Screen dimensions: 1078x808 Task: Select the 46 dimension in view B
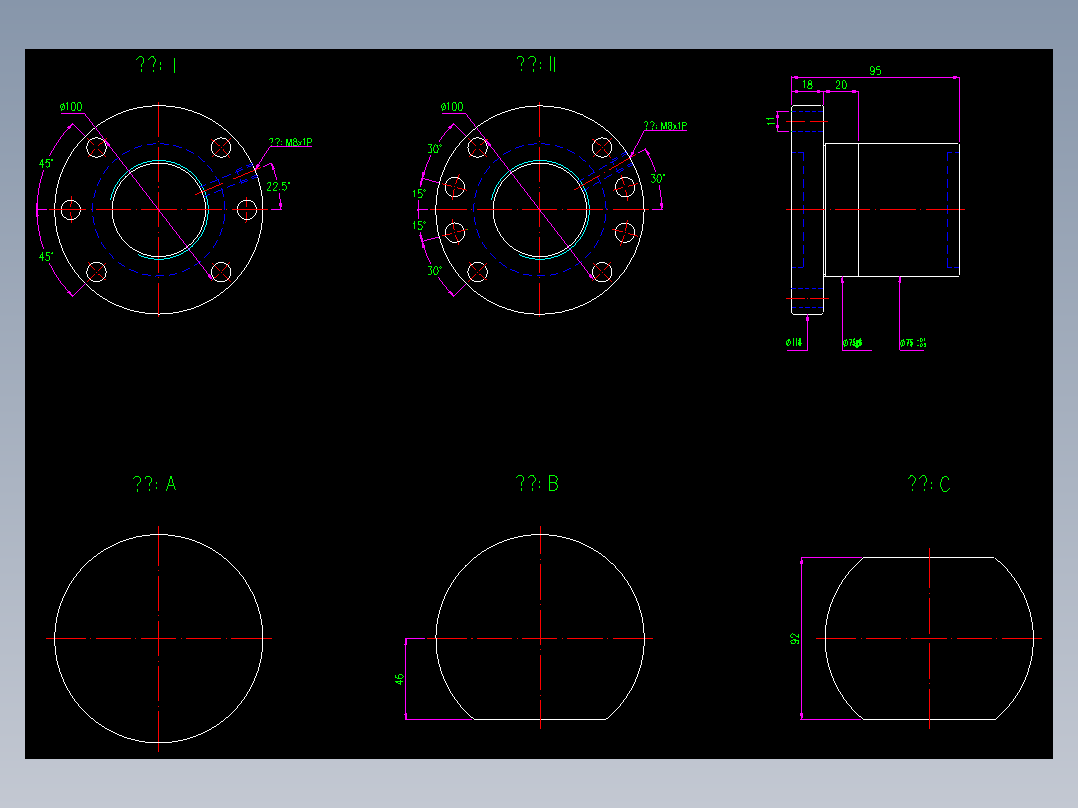pyautogui.click(x=399, y=679)
